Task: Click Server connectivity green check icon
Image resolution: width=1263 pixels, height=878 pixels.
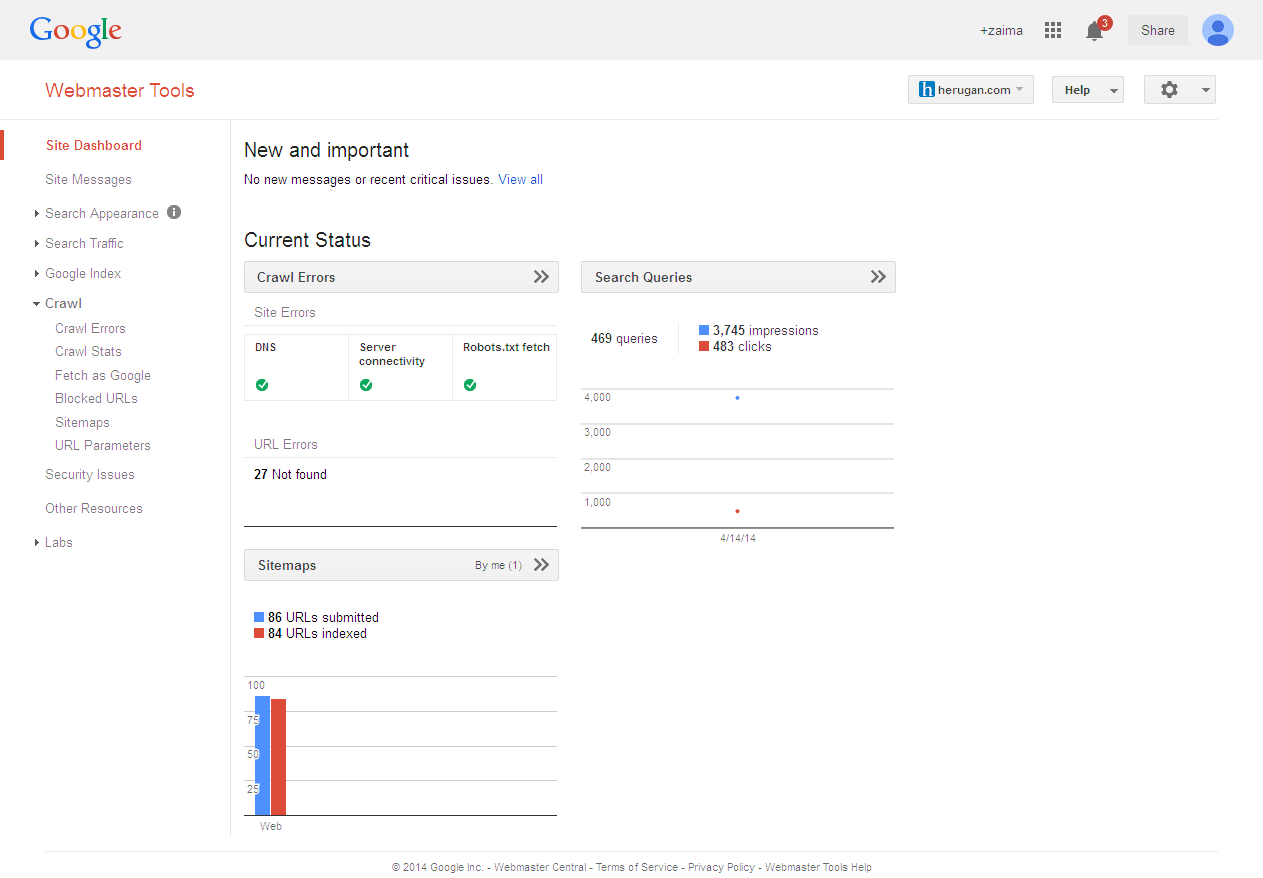Action: (x=366, y=385)
